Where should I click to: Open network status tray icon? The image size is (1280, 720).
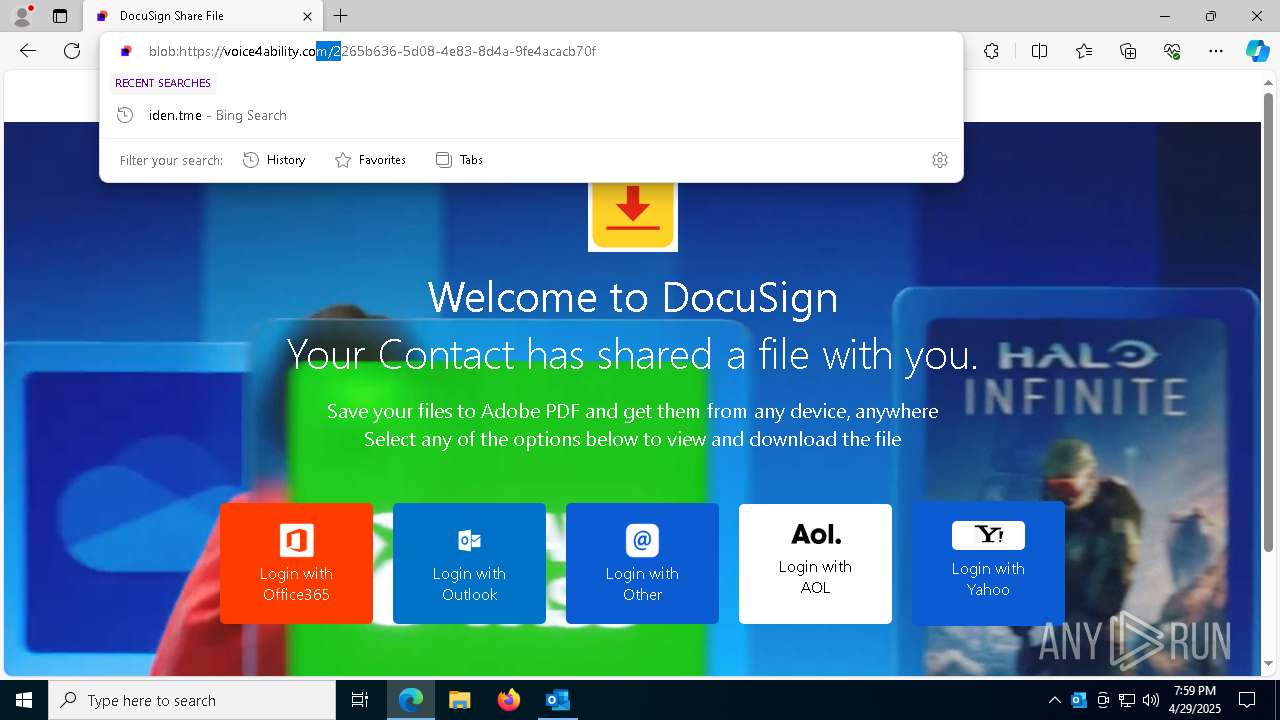[1127, 700]
